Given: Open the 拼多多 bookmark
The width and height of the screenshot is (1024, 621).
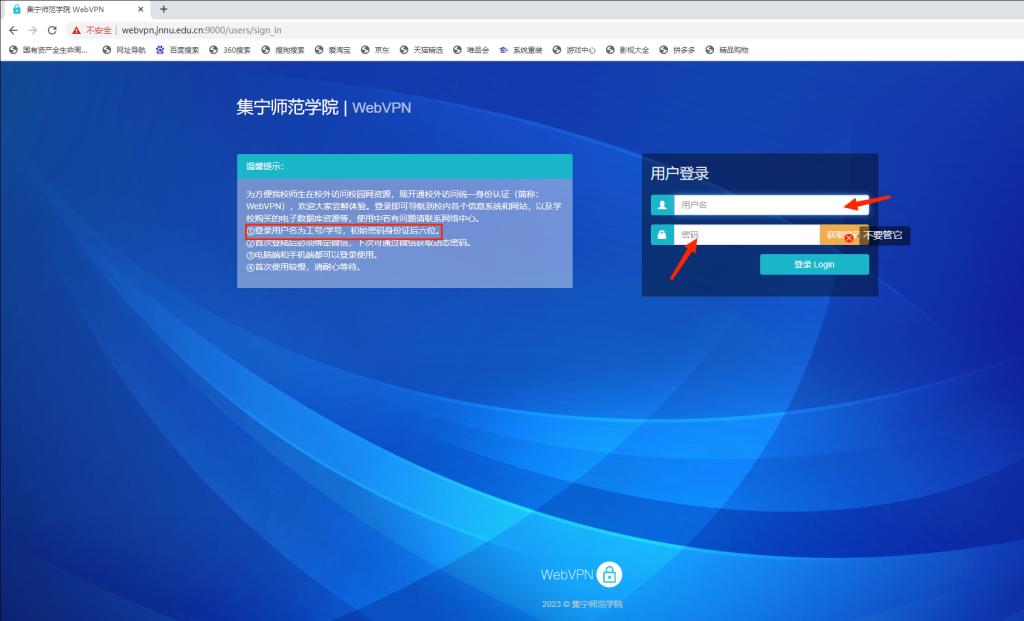Looking at the screenshot, I should pos(677,49).
